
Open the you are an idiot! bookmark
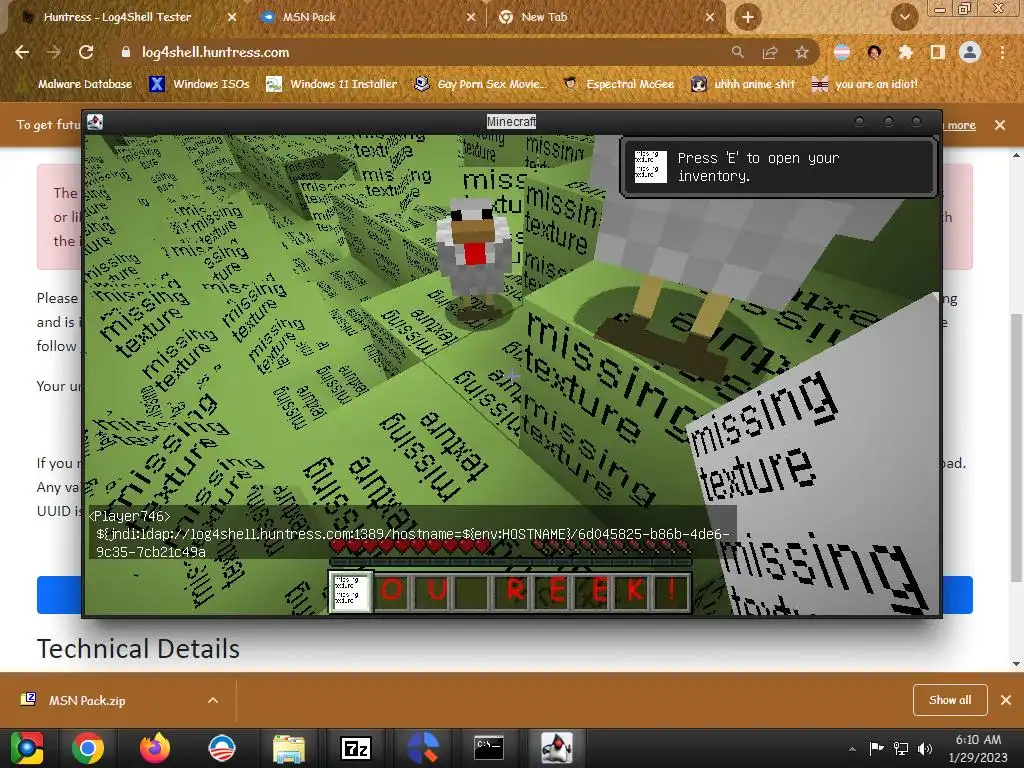[x=865, y=84]
